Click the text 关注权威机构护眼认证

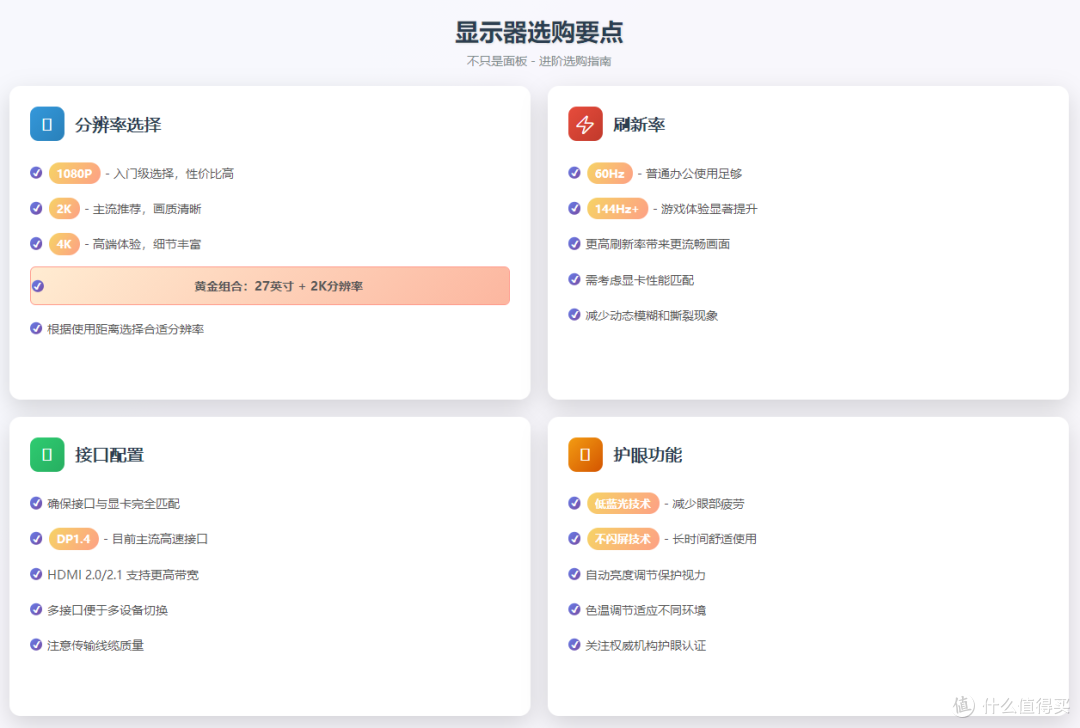[x=645, y=645]
